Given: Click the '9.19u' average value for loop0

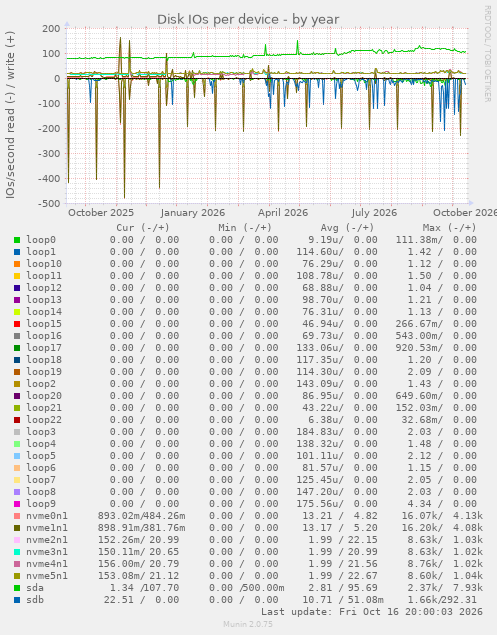Looking at the screenshot, I should [x=325, y=240].
